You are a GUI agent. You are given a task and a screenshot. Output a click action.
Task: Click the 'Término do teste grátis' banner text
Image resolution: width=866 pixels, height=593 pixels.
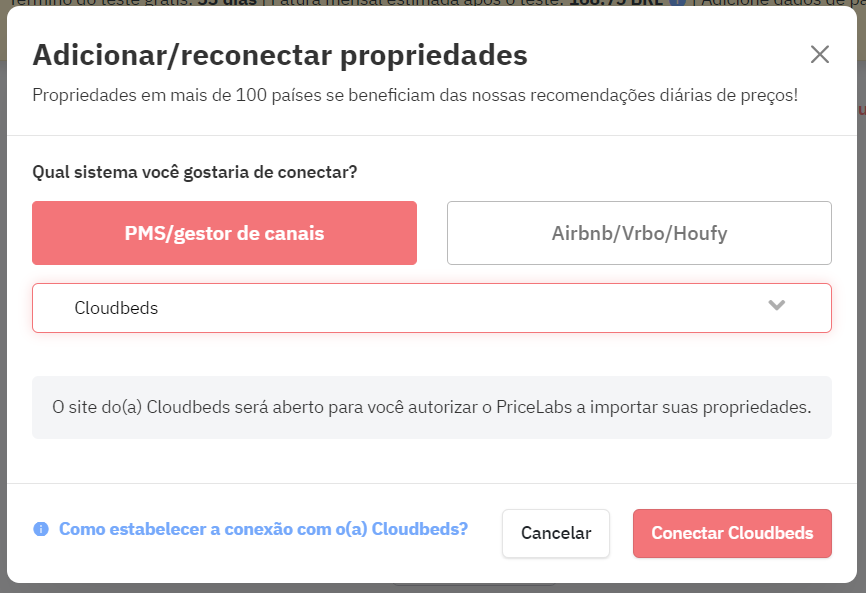pos(103,2)
